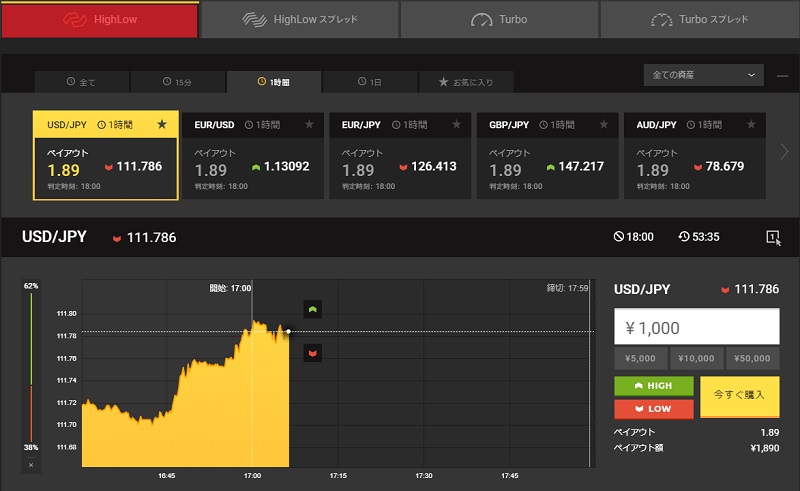
Task: Select the GBP/JPY asset card
Action: click(547, 155)
